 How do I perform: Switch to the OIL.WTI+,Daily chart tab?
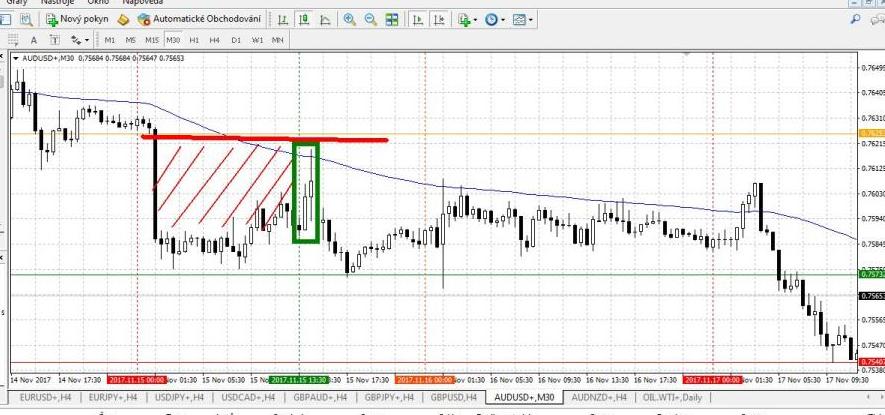672,397
